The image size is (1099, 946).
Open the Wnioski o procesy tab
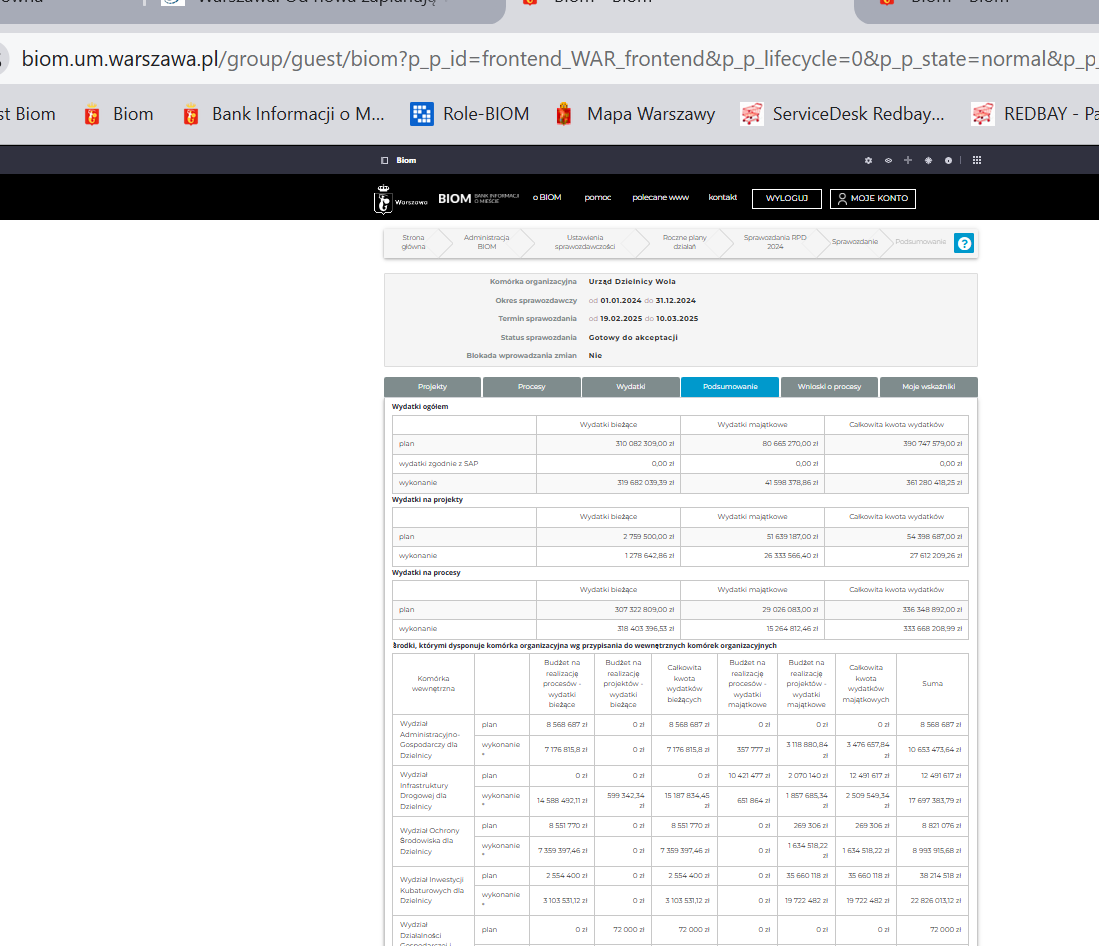[x=829, y=386]
